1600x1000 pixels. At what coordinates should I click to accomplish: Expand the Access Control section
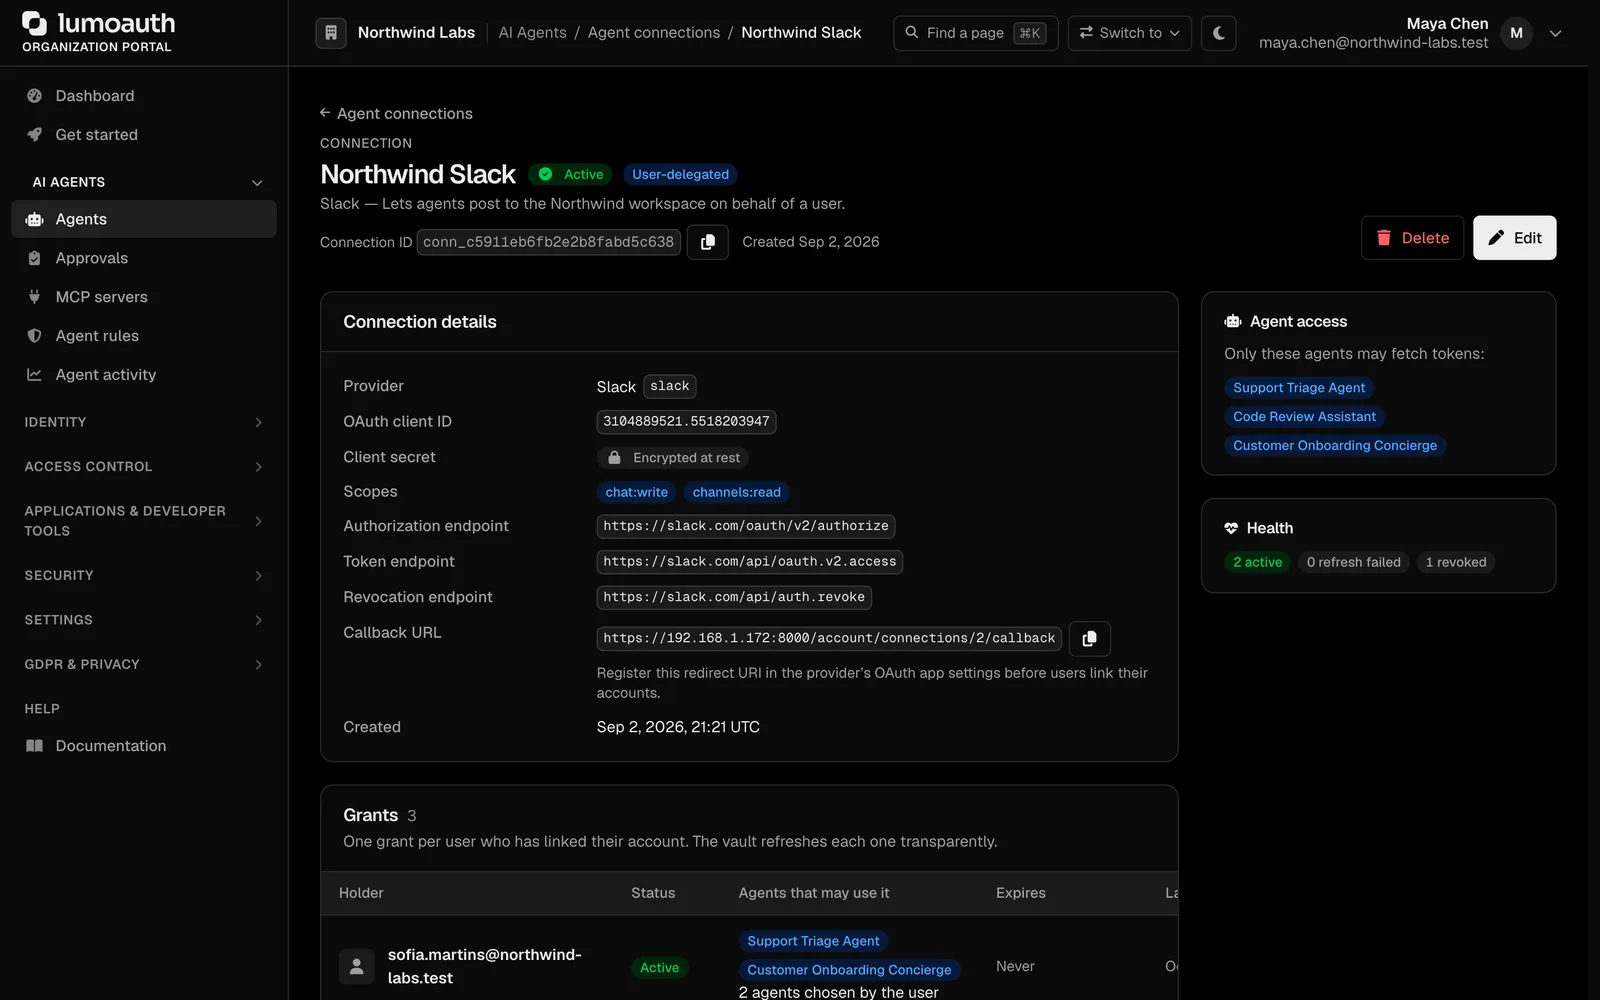[144, 467]
